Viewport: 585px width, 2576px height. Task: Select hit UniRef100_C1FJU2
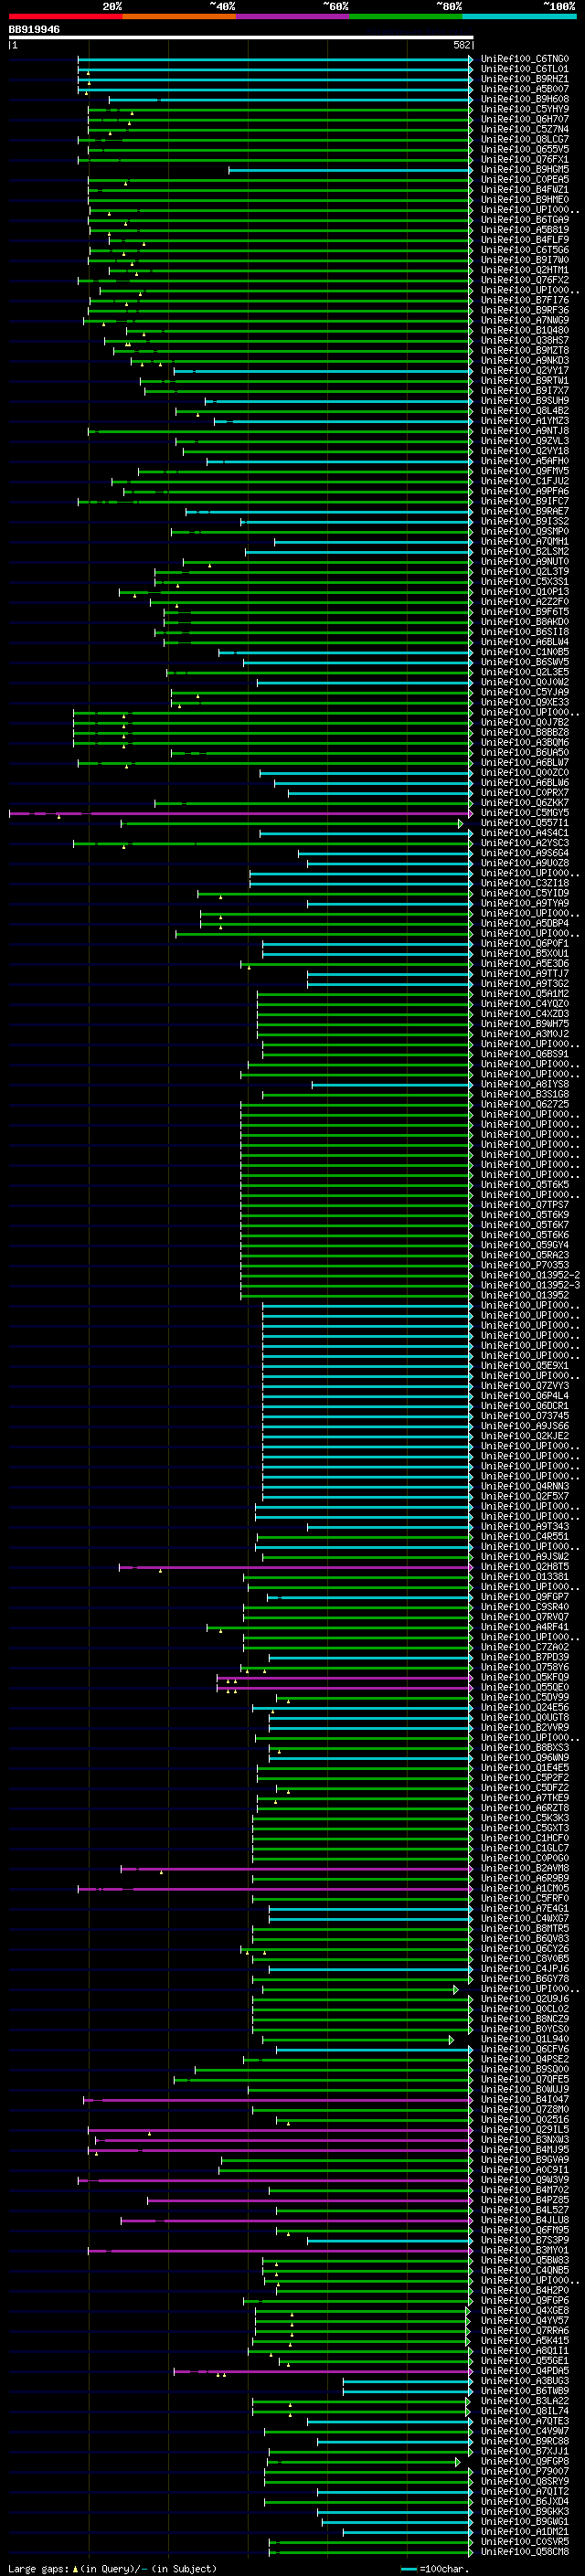(524, 481)
